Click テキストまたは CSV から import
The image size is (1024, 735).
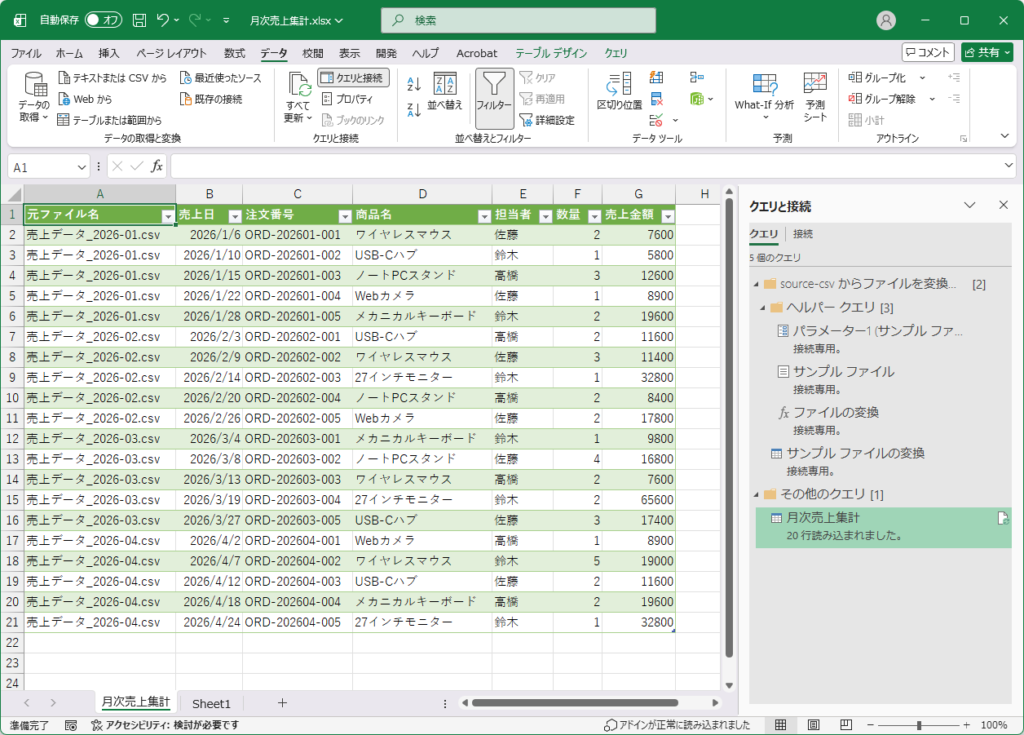(x=112, y=78)
